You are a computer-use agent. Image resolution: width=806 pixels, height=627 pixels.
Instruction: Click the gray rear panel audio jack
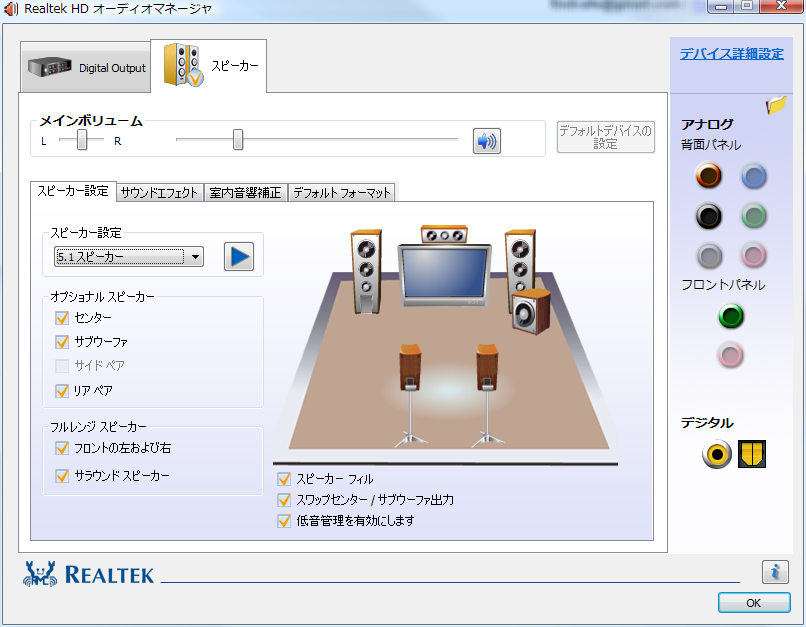point(709,255)
